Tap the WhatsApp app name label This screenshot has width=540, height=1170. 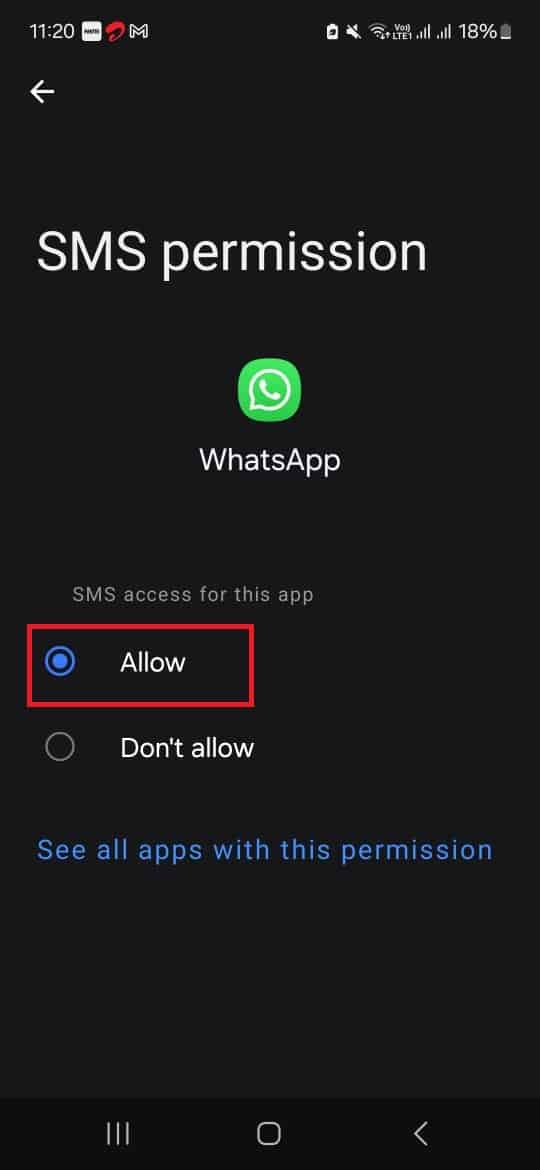point(270,460)
